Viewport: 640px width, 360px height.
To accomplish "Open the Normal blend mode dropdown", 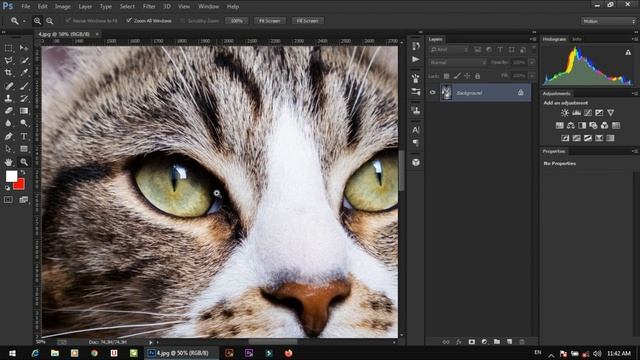I will (458, 62).
